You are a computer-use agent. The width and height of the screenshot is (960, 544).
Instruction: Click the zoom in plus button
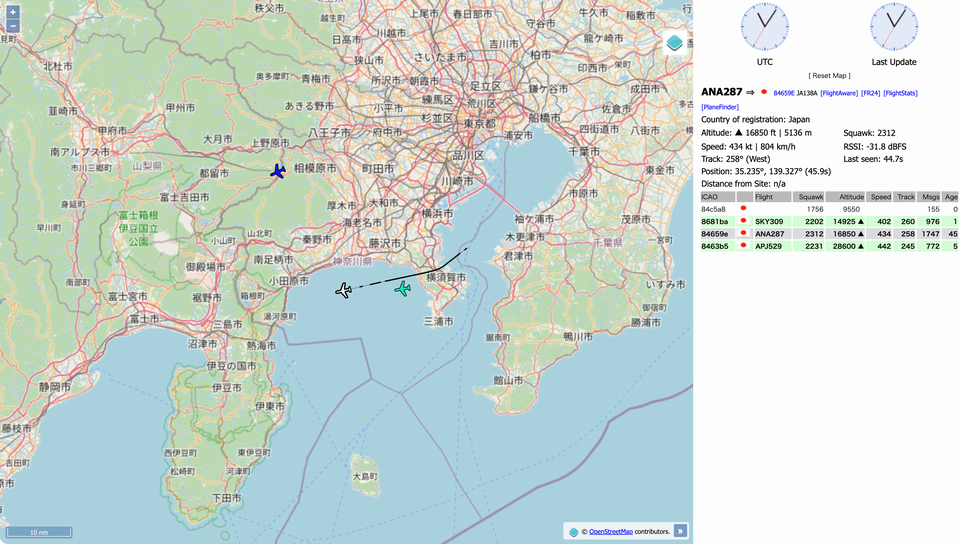tap(13, 13)
